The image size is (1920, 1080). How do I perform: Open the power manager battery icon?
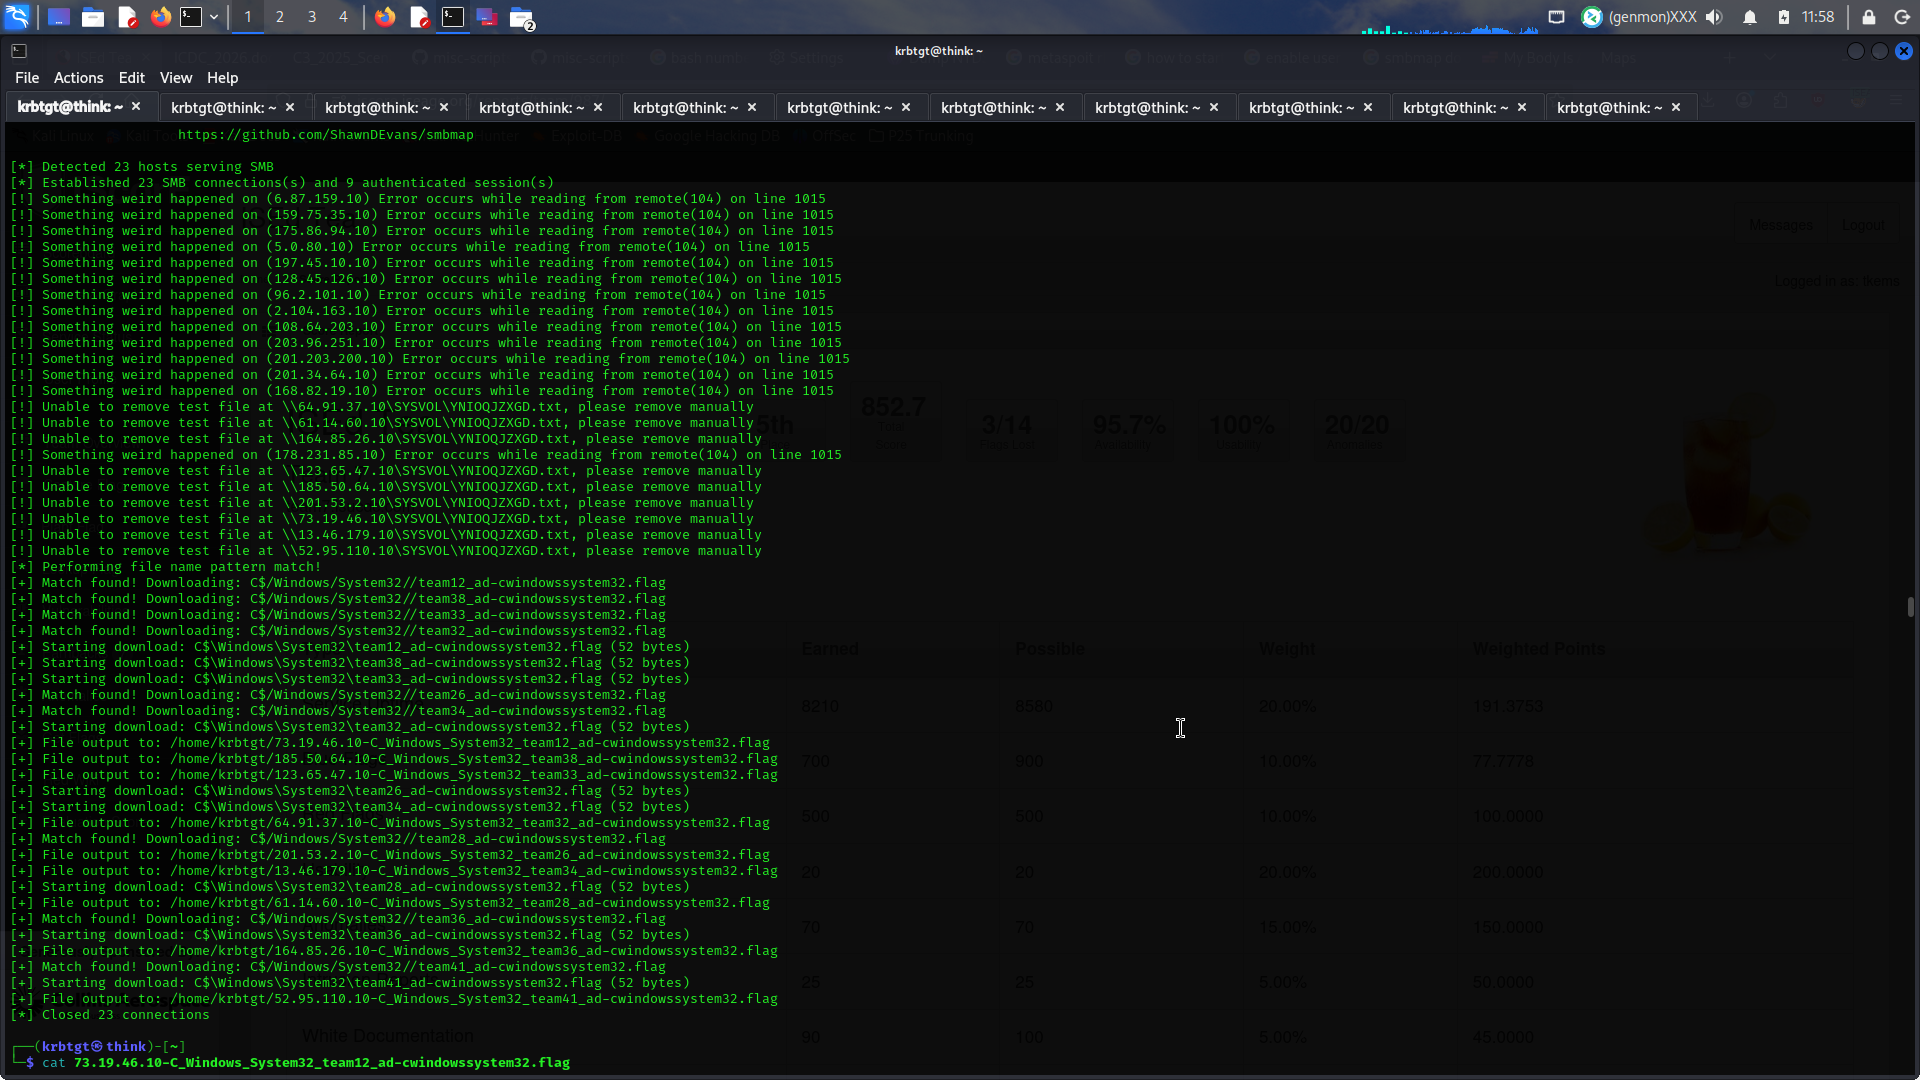[x=1783, y=17]
